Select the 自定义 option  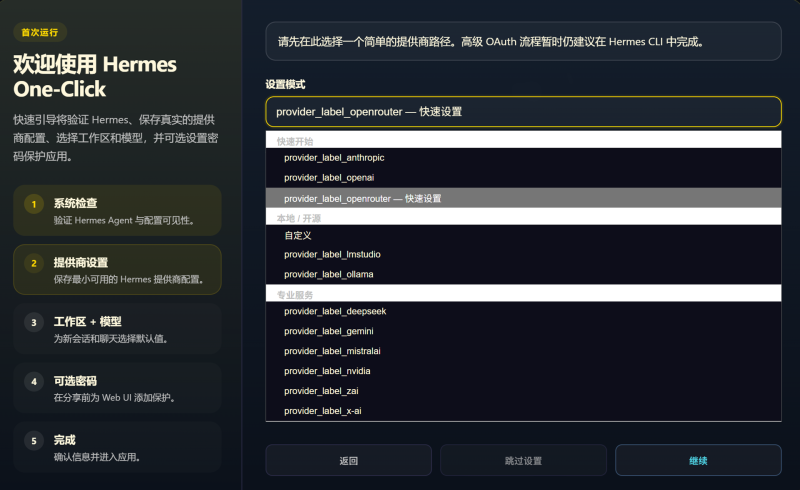(523, 235)
